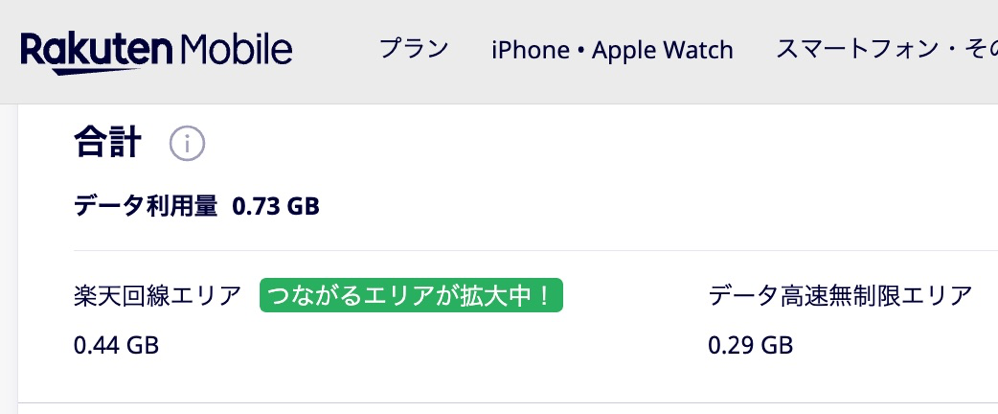998x414 pixels.
Task: Click the 0.44 GB usage value
Action: coord(116,346)
